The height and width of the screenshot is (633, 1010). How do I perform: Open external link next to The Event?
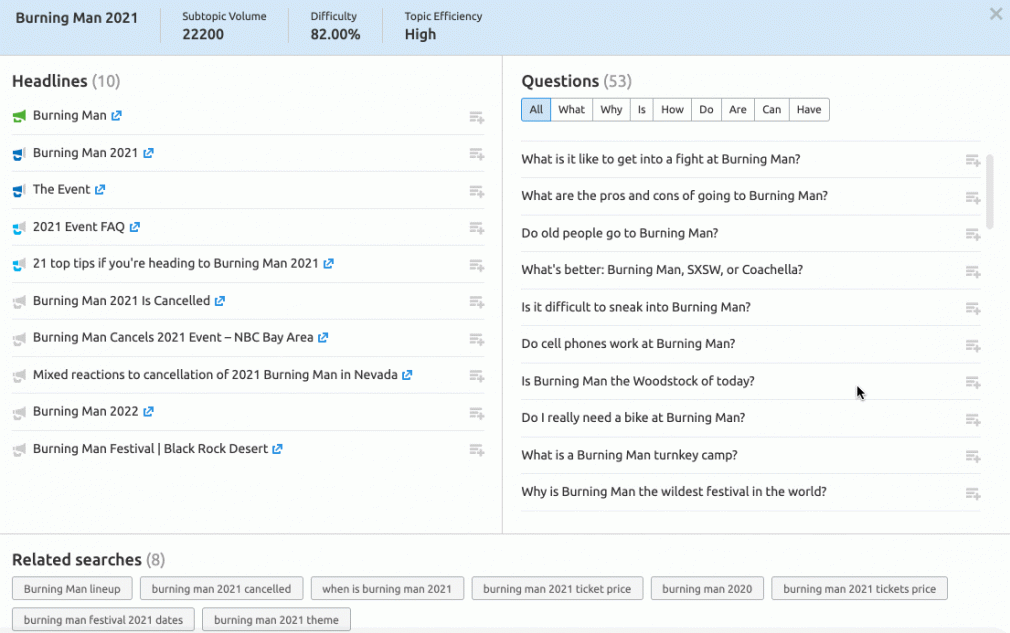[100, 190]
